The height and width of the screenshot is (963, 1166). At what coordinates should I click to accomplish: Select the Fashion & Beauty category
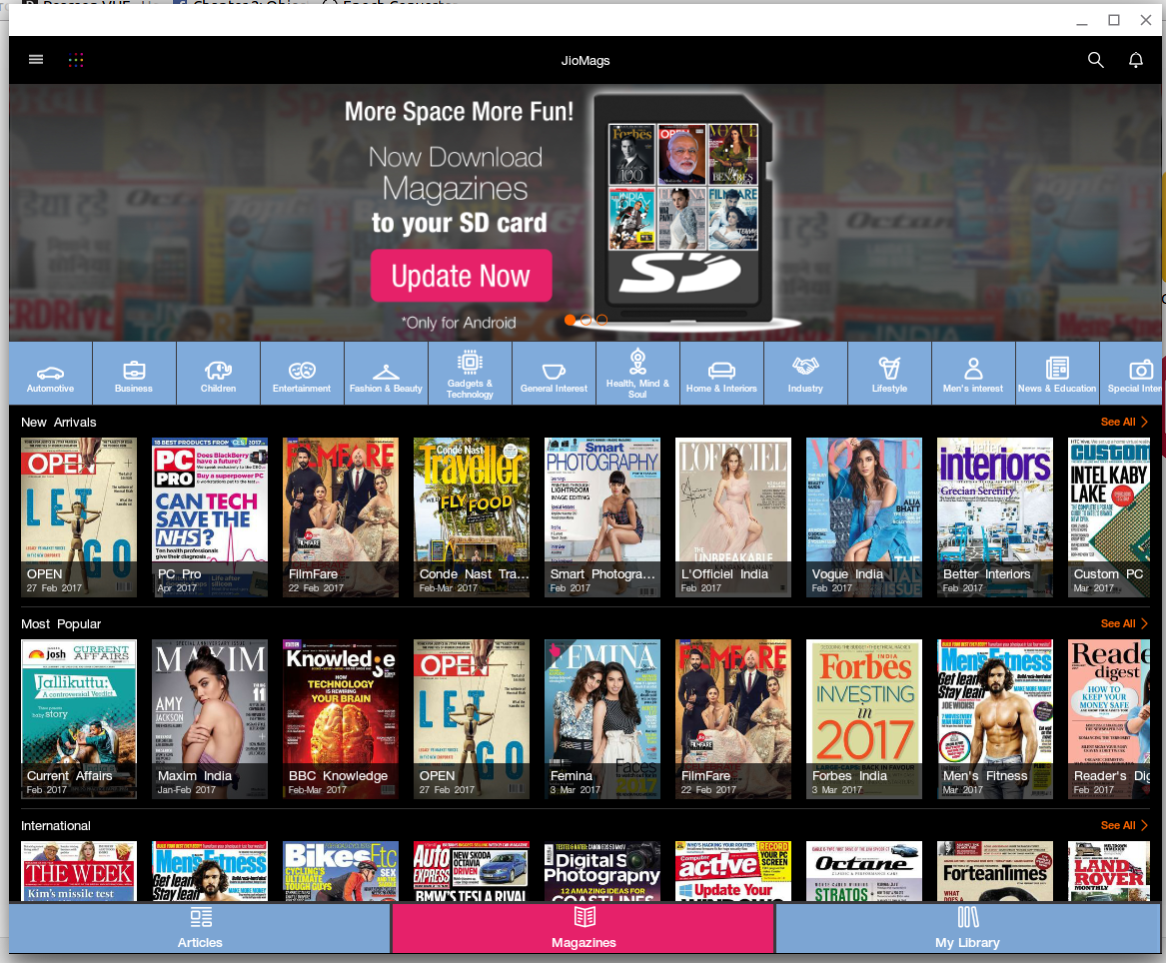tap(386, 373)
